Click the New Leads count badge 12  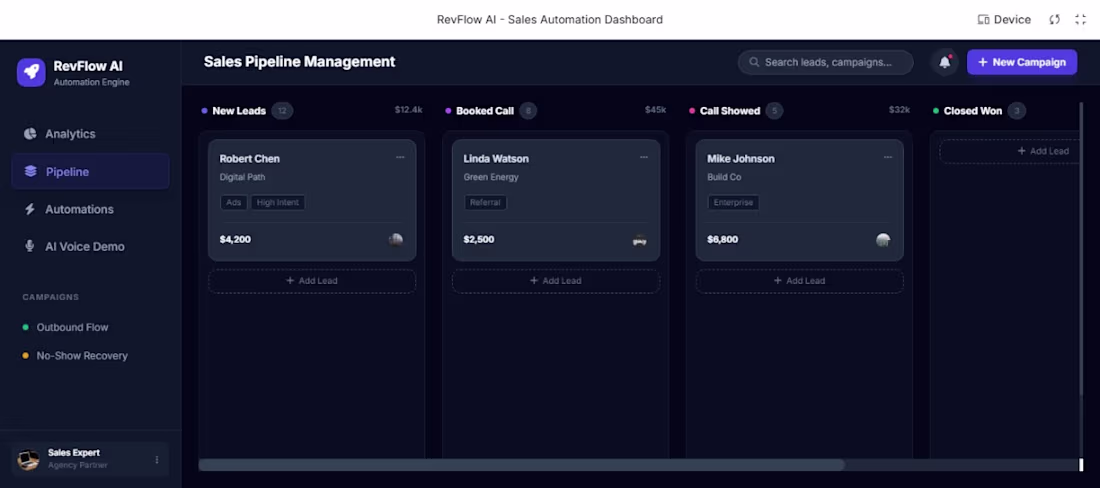(282, 111)
